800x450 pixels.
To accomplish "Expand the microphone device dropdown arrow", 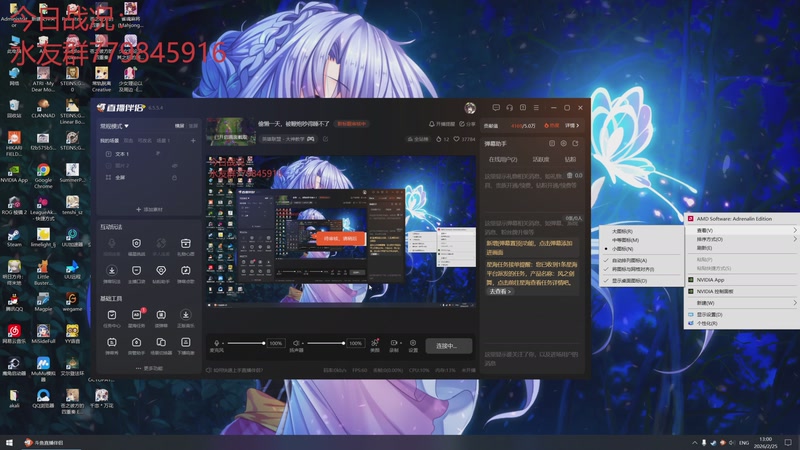I will (x=222, y=343).
